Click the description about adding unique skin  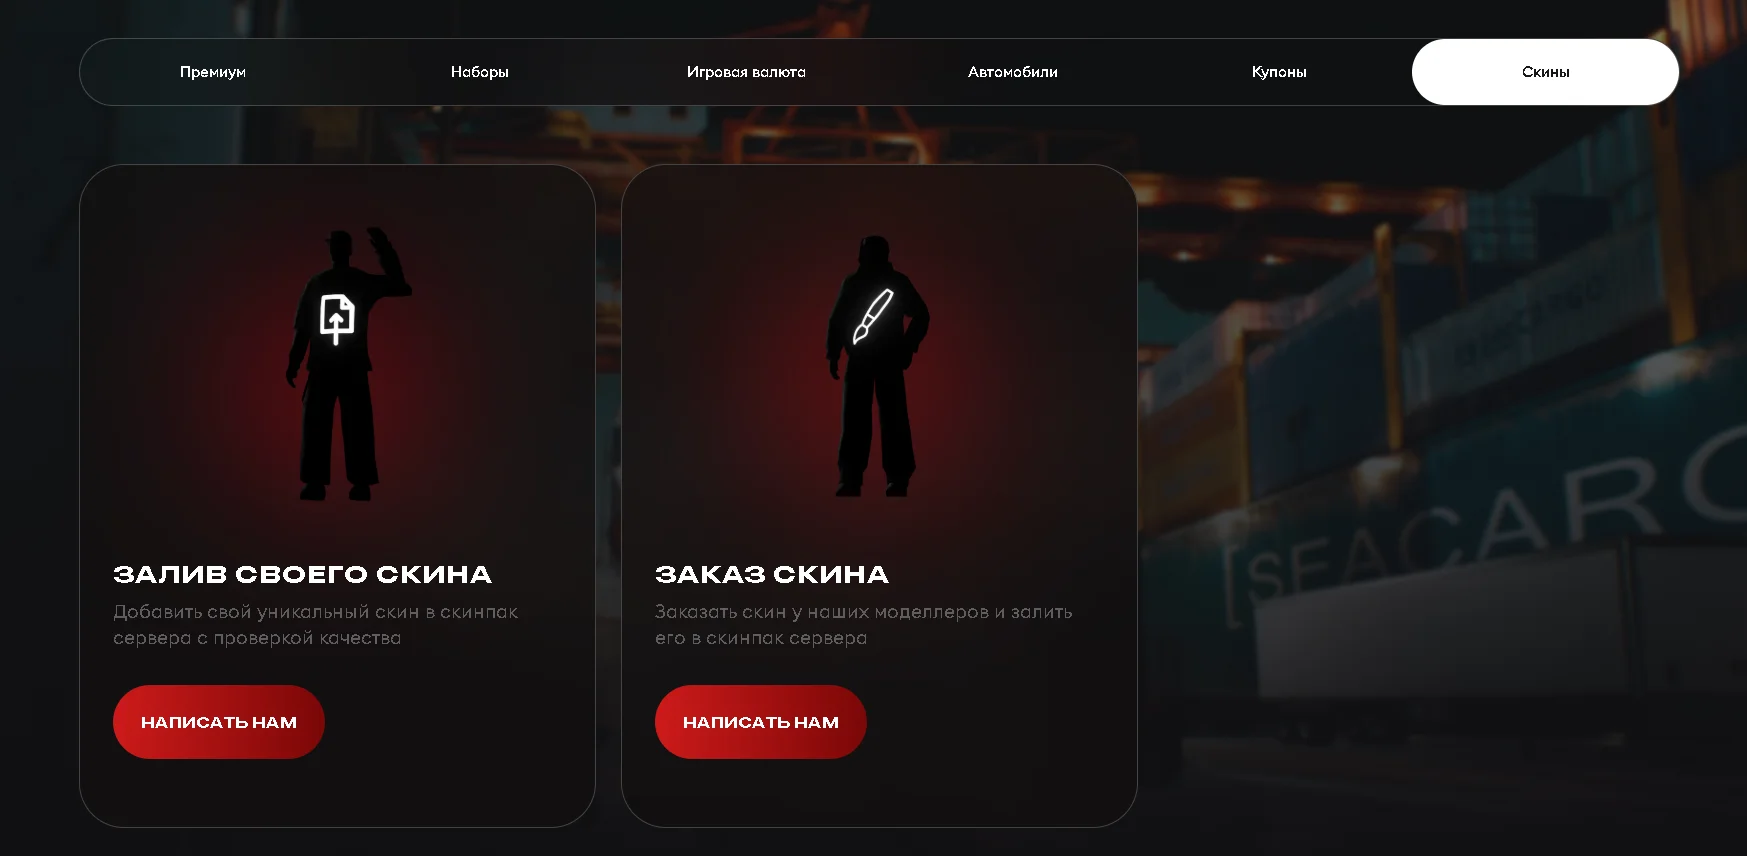coord(315,625)
